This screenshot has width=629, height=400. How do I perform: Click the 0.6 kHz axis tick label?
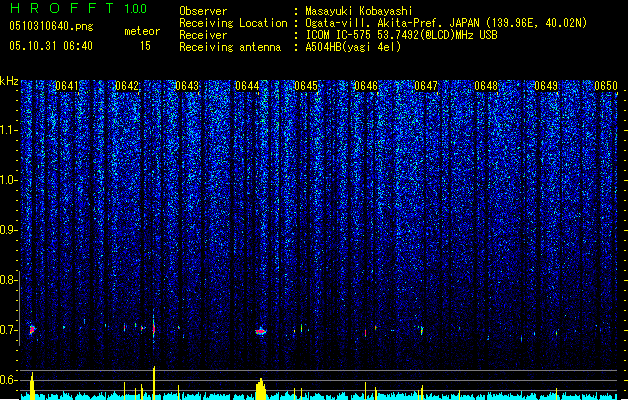(9, 380)
